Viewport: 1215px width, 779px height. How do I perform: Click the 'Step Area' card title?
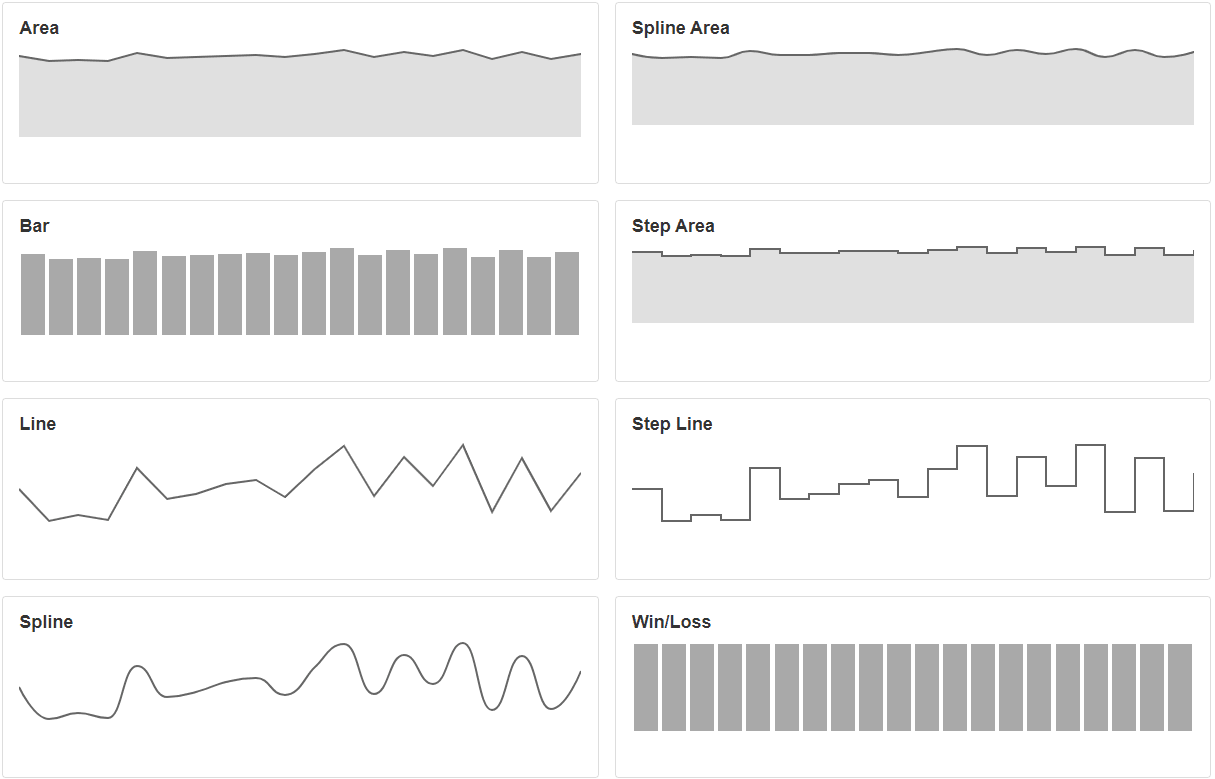674,226
